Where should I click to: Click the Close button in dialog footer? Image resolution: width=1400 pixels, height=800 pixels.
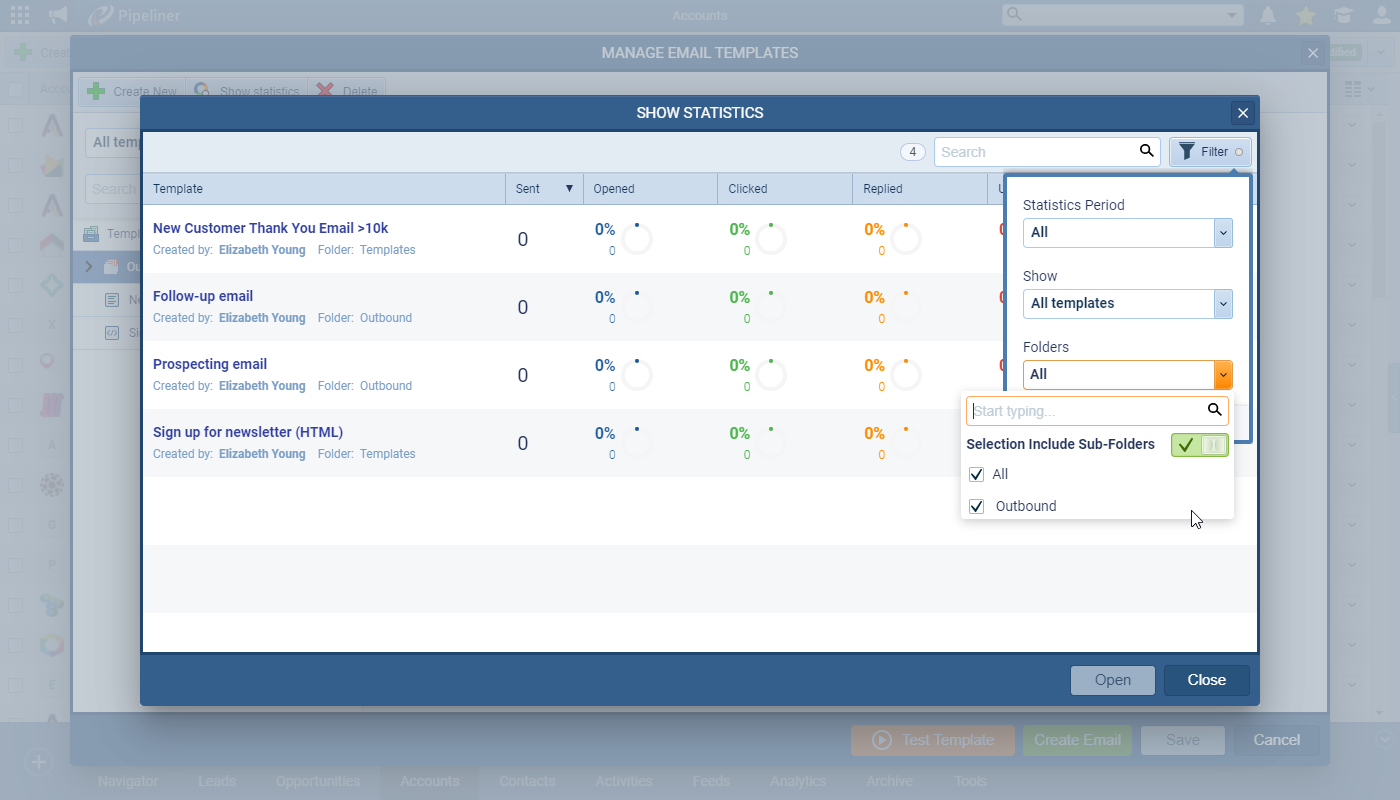tap(1206, 680)
